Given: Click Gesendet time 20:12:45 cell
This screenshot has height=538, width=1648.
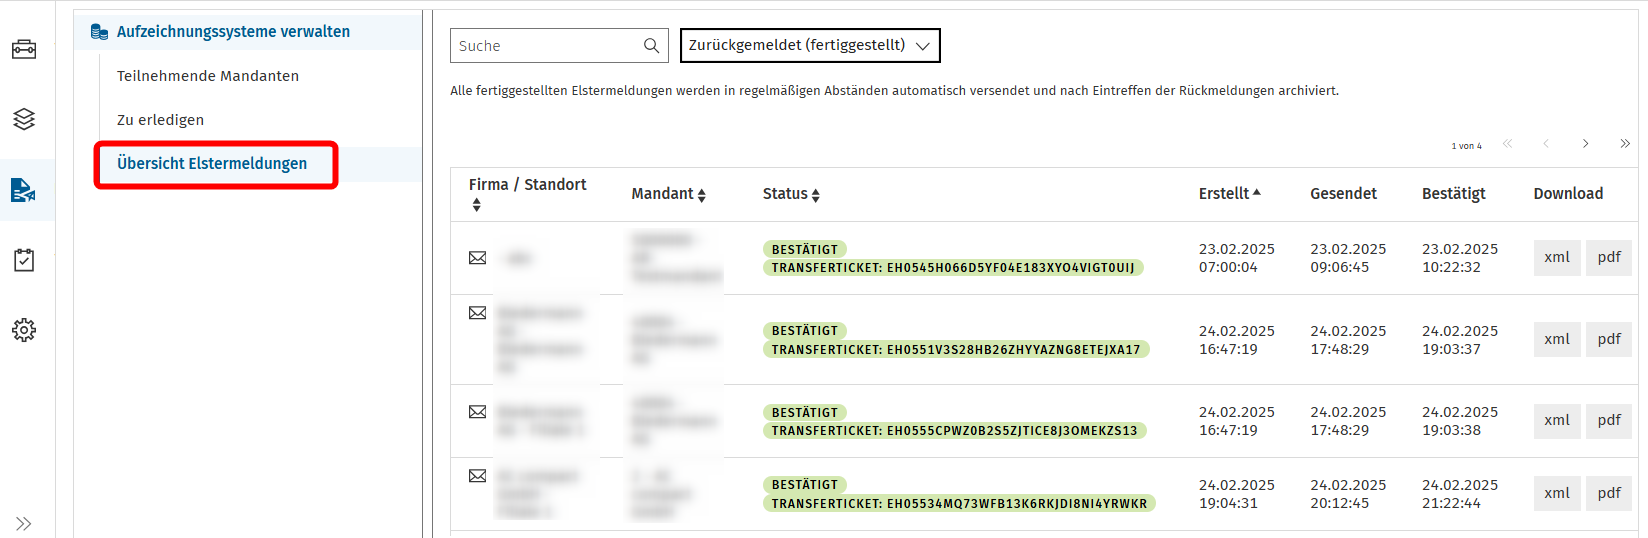Looking at the screenshot, I should (1340, 504).
